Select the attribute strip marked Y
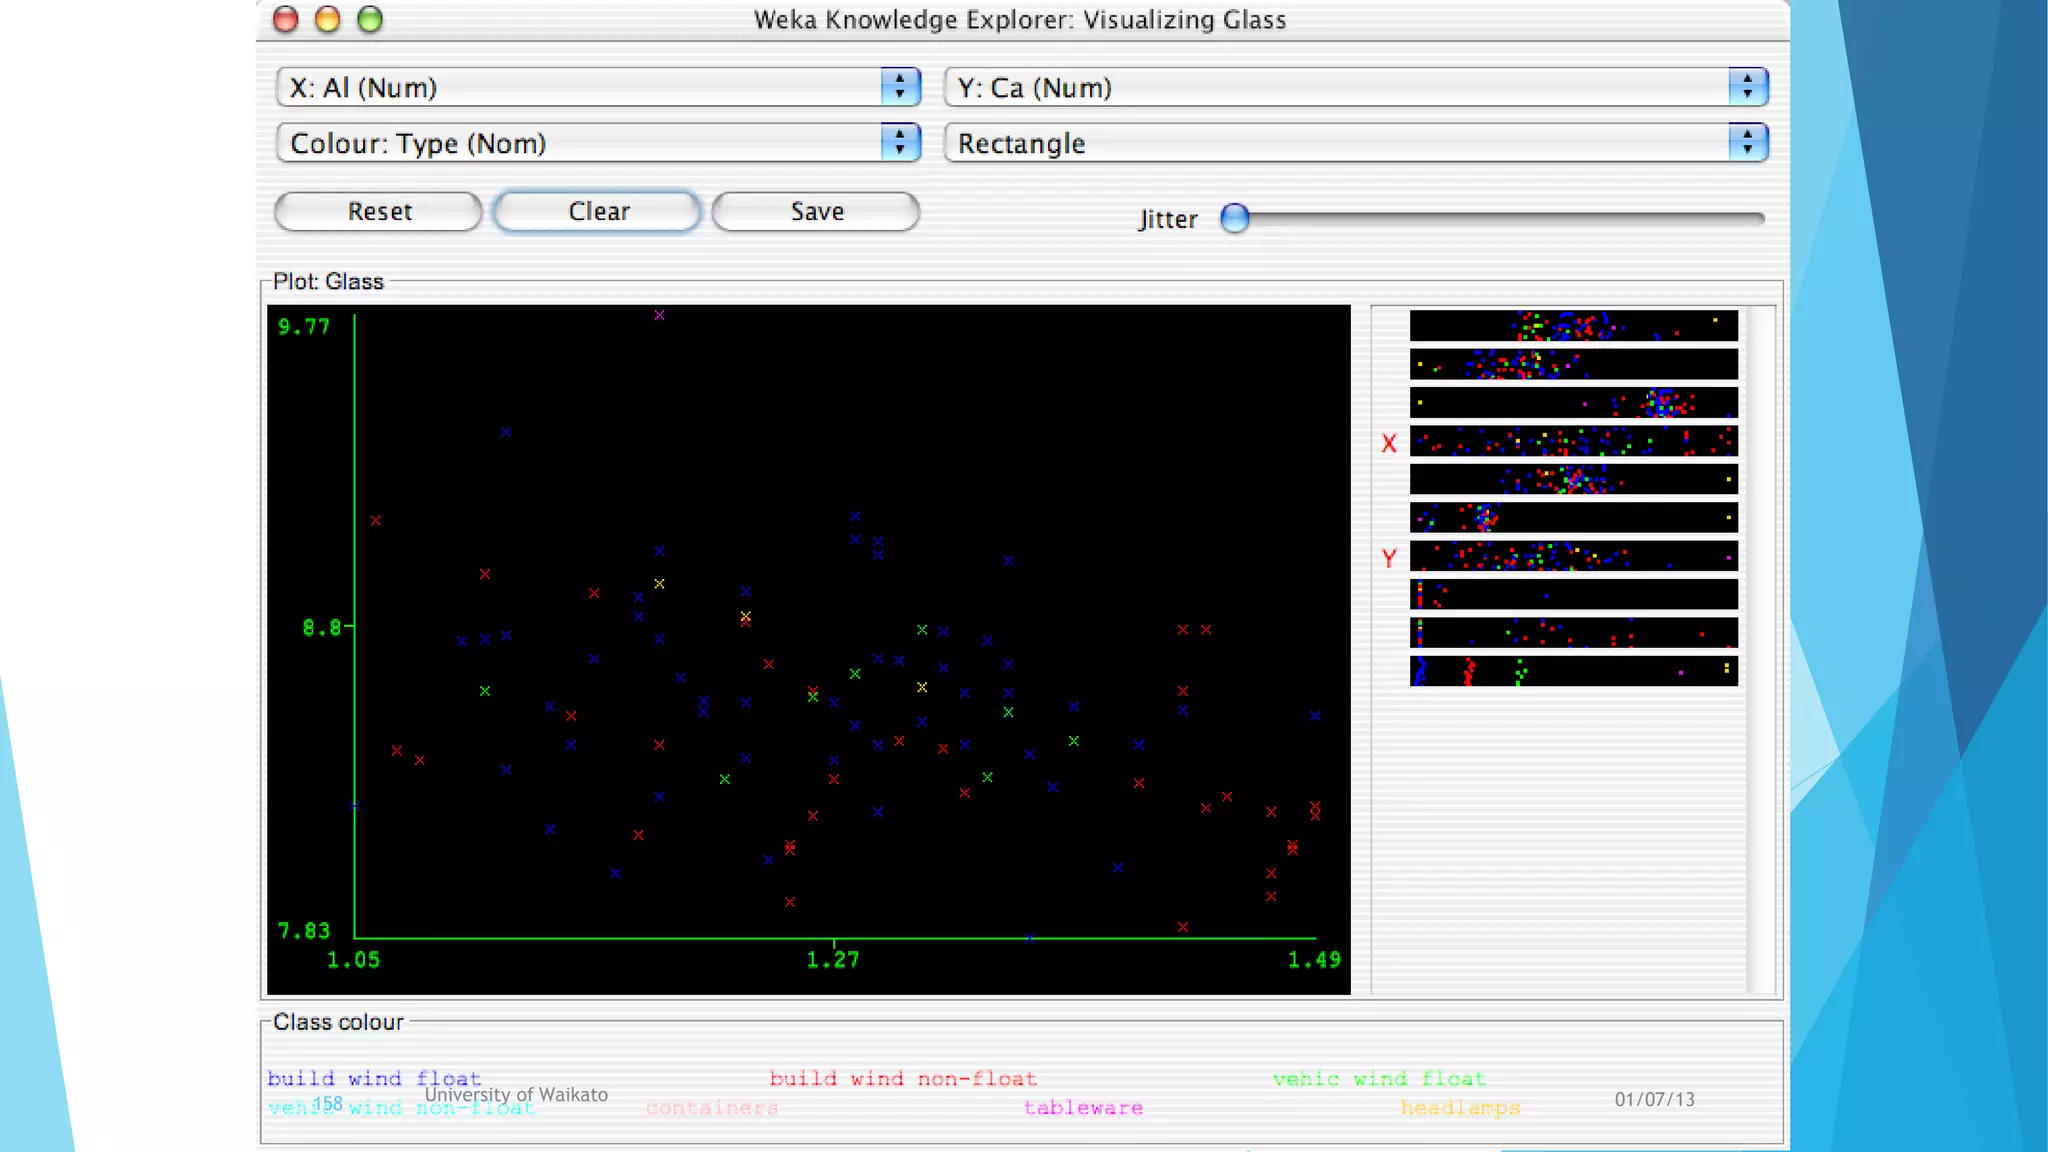The width and height of the screenshot is (2048, 1152). 1573,556
